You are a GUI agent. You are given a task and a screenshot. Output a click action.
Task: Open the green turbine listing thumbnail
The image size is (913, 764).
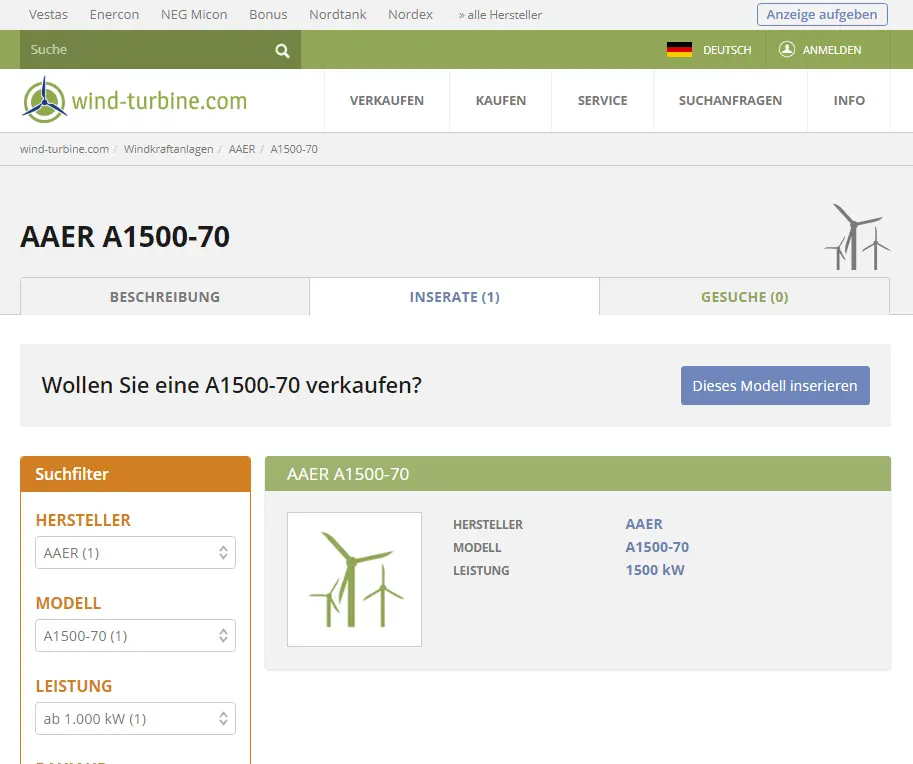click(x=354, y=579)
